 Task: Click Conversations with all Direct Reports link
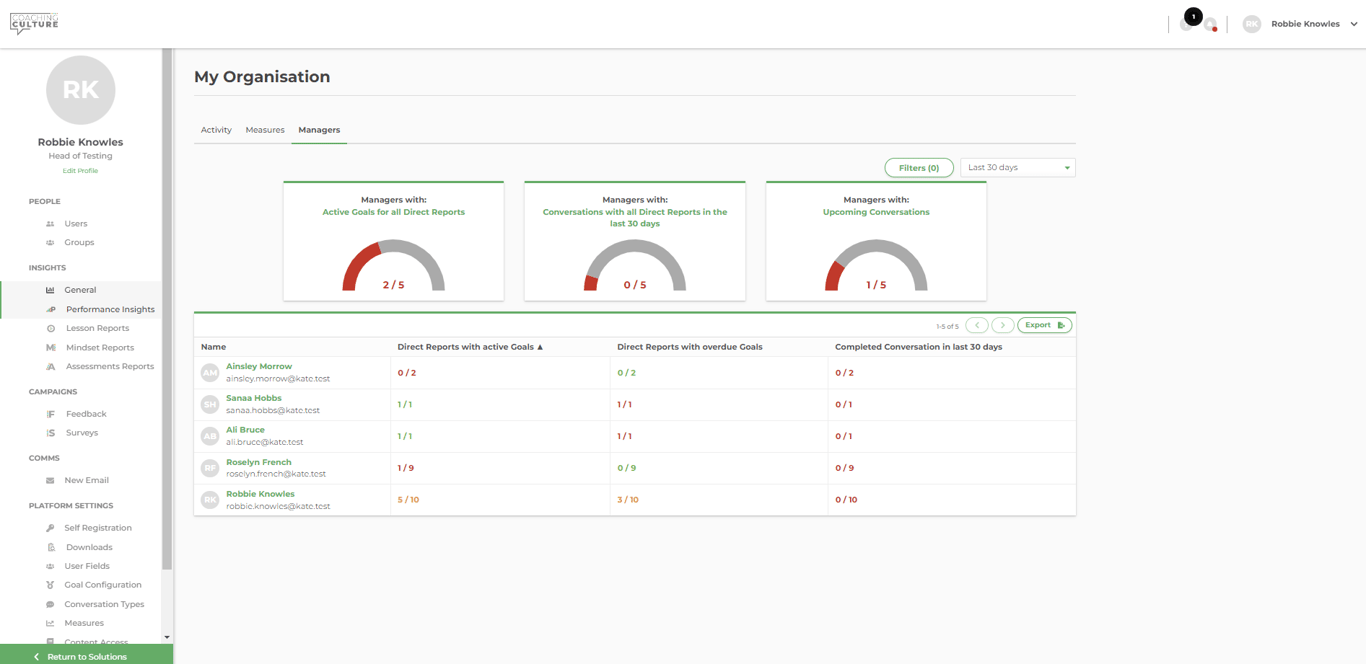pyautogui.click(x=635, y=218)
